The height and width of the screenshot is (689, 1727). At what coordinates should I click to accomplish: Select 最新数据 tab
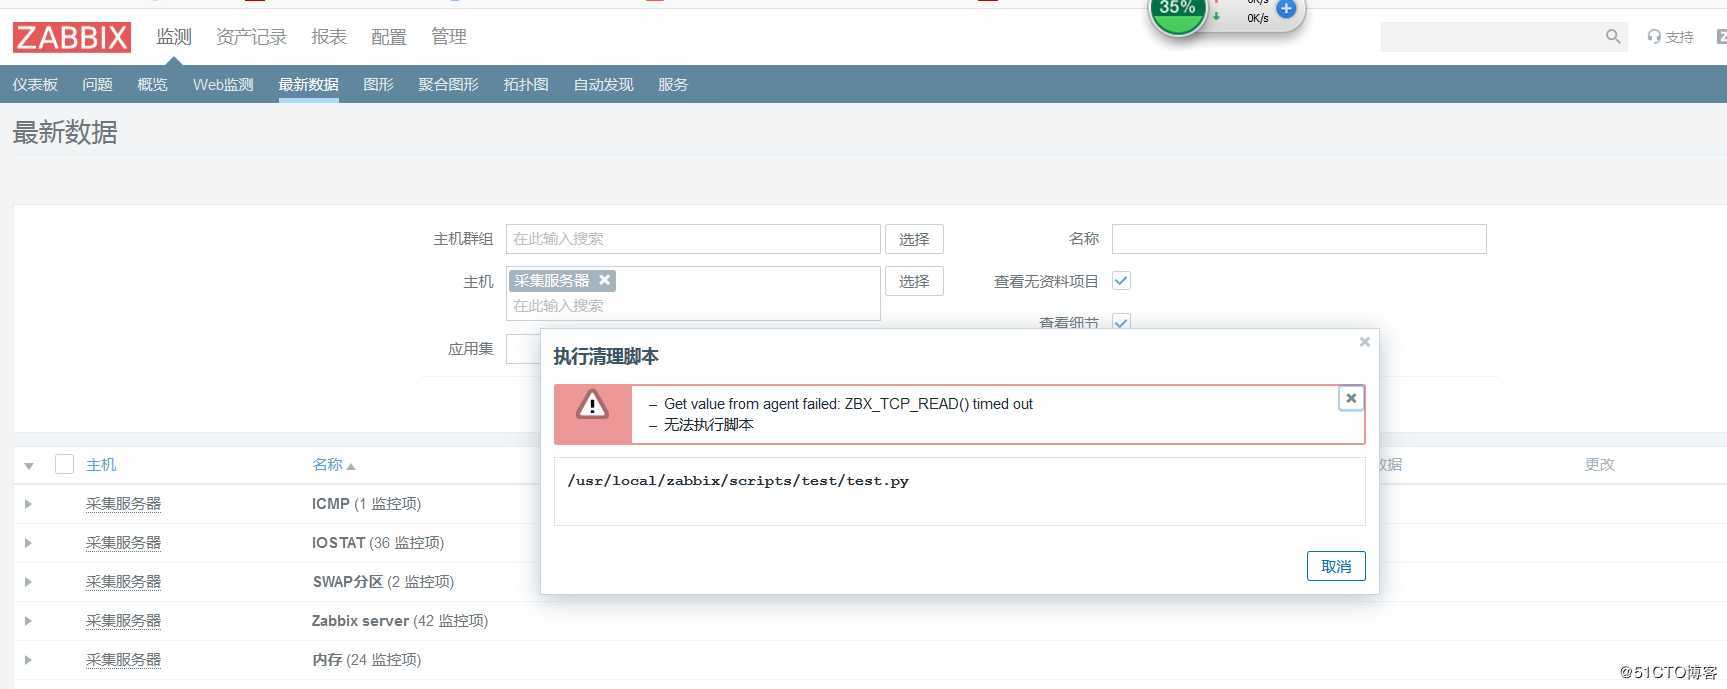pyautogui.click(x=308, y=84)
